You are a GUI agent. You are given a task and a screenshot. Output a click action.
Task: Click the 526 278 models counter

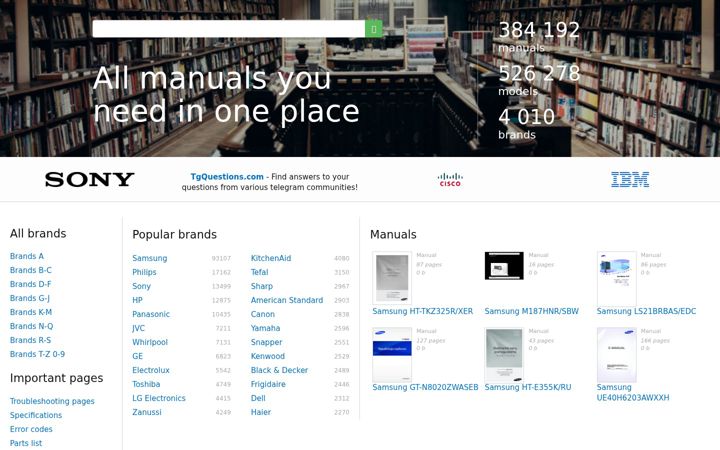(x=539, y=80)
